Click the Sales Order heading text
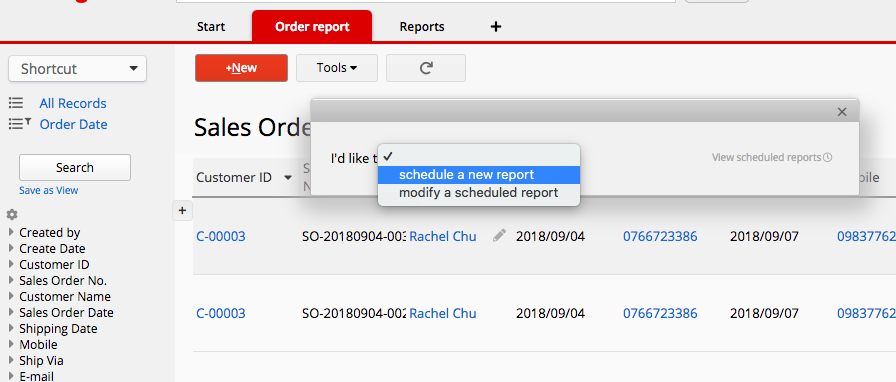 252,128
